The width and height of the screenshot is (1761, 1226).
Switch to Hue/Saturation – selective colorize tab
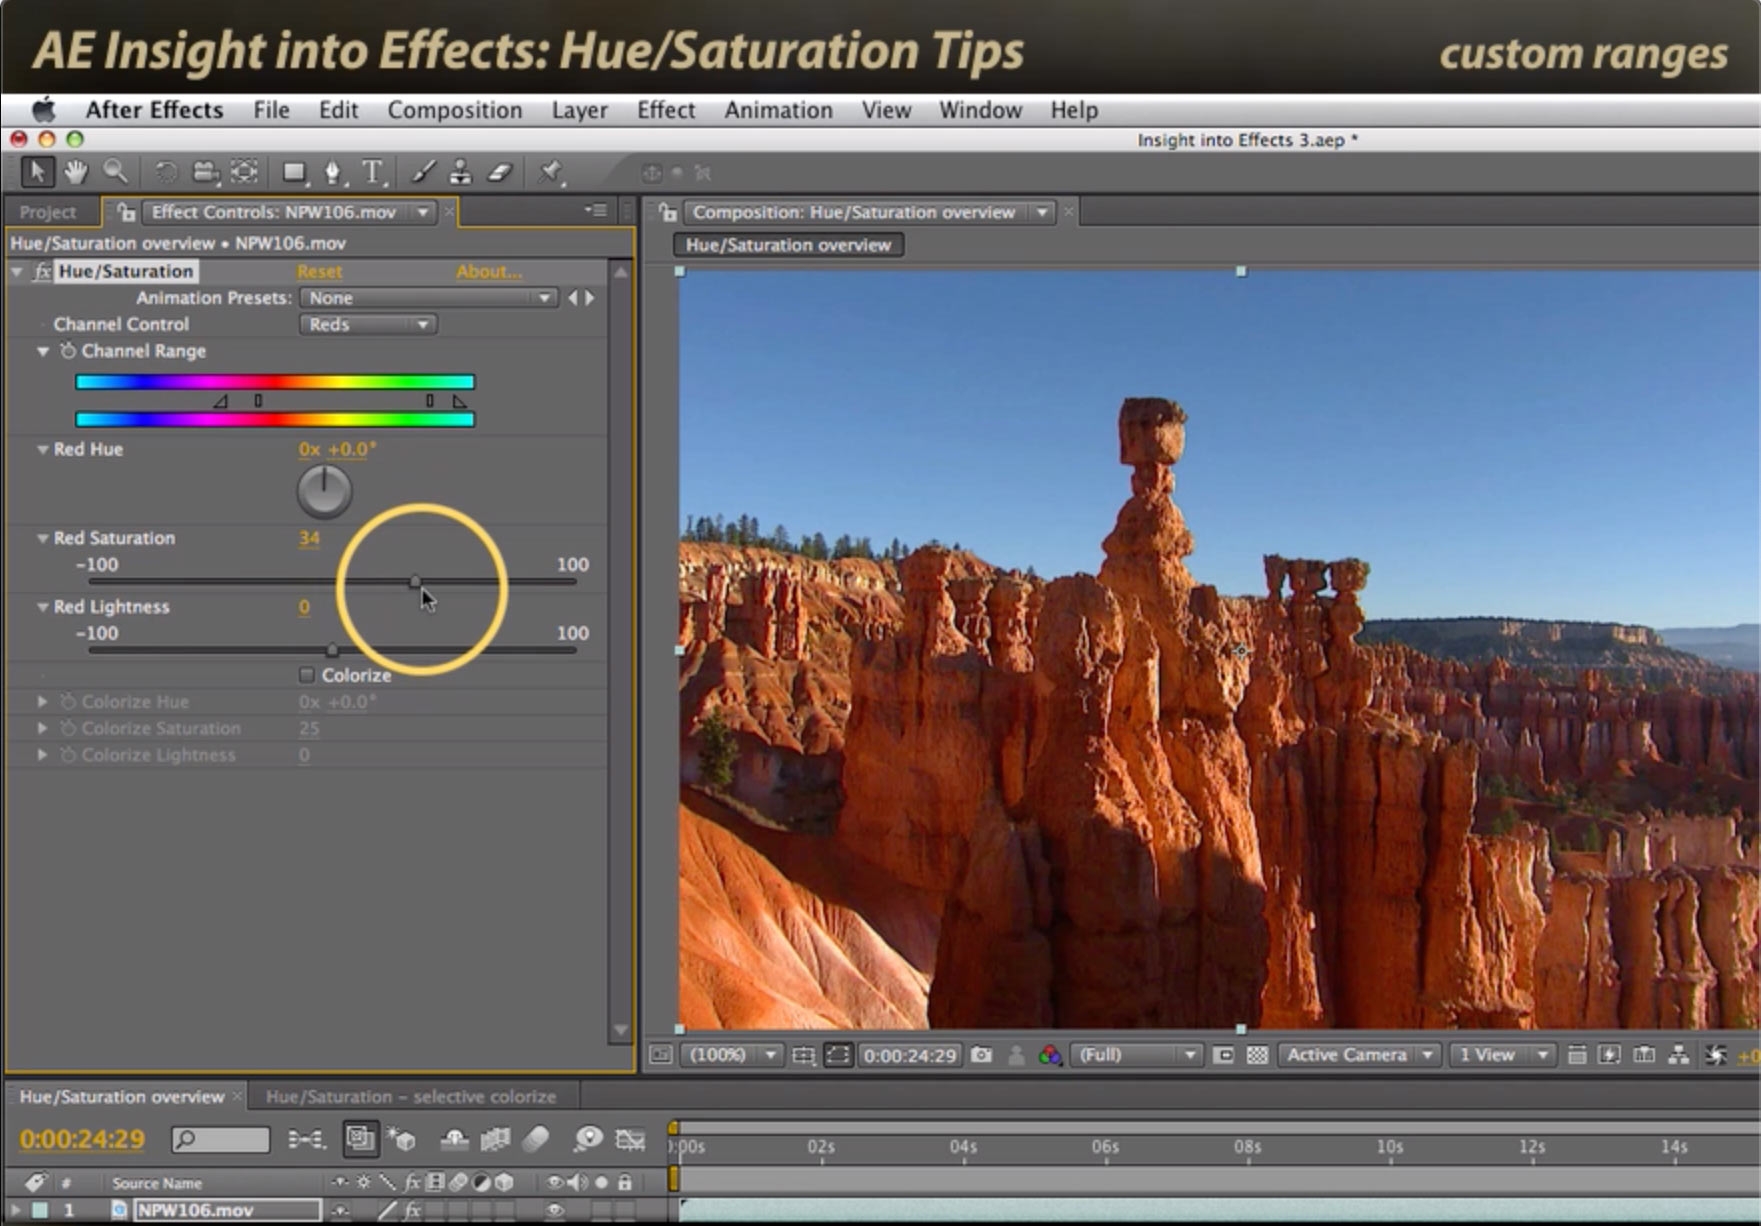410,1097
